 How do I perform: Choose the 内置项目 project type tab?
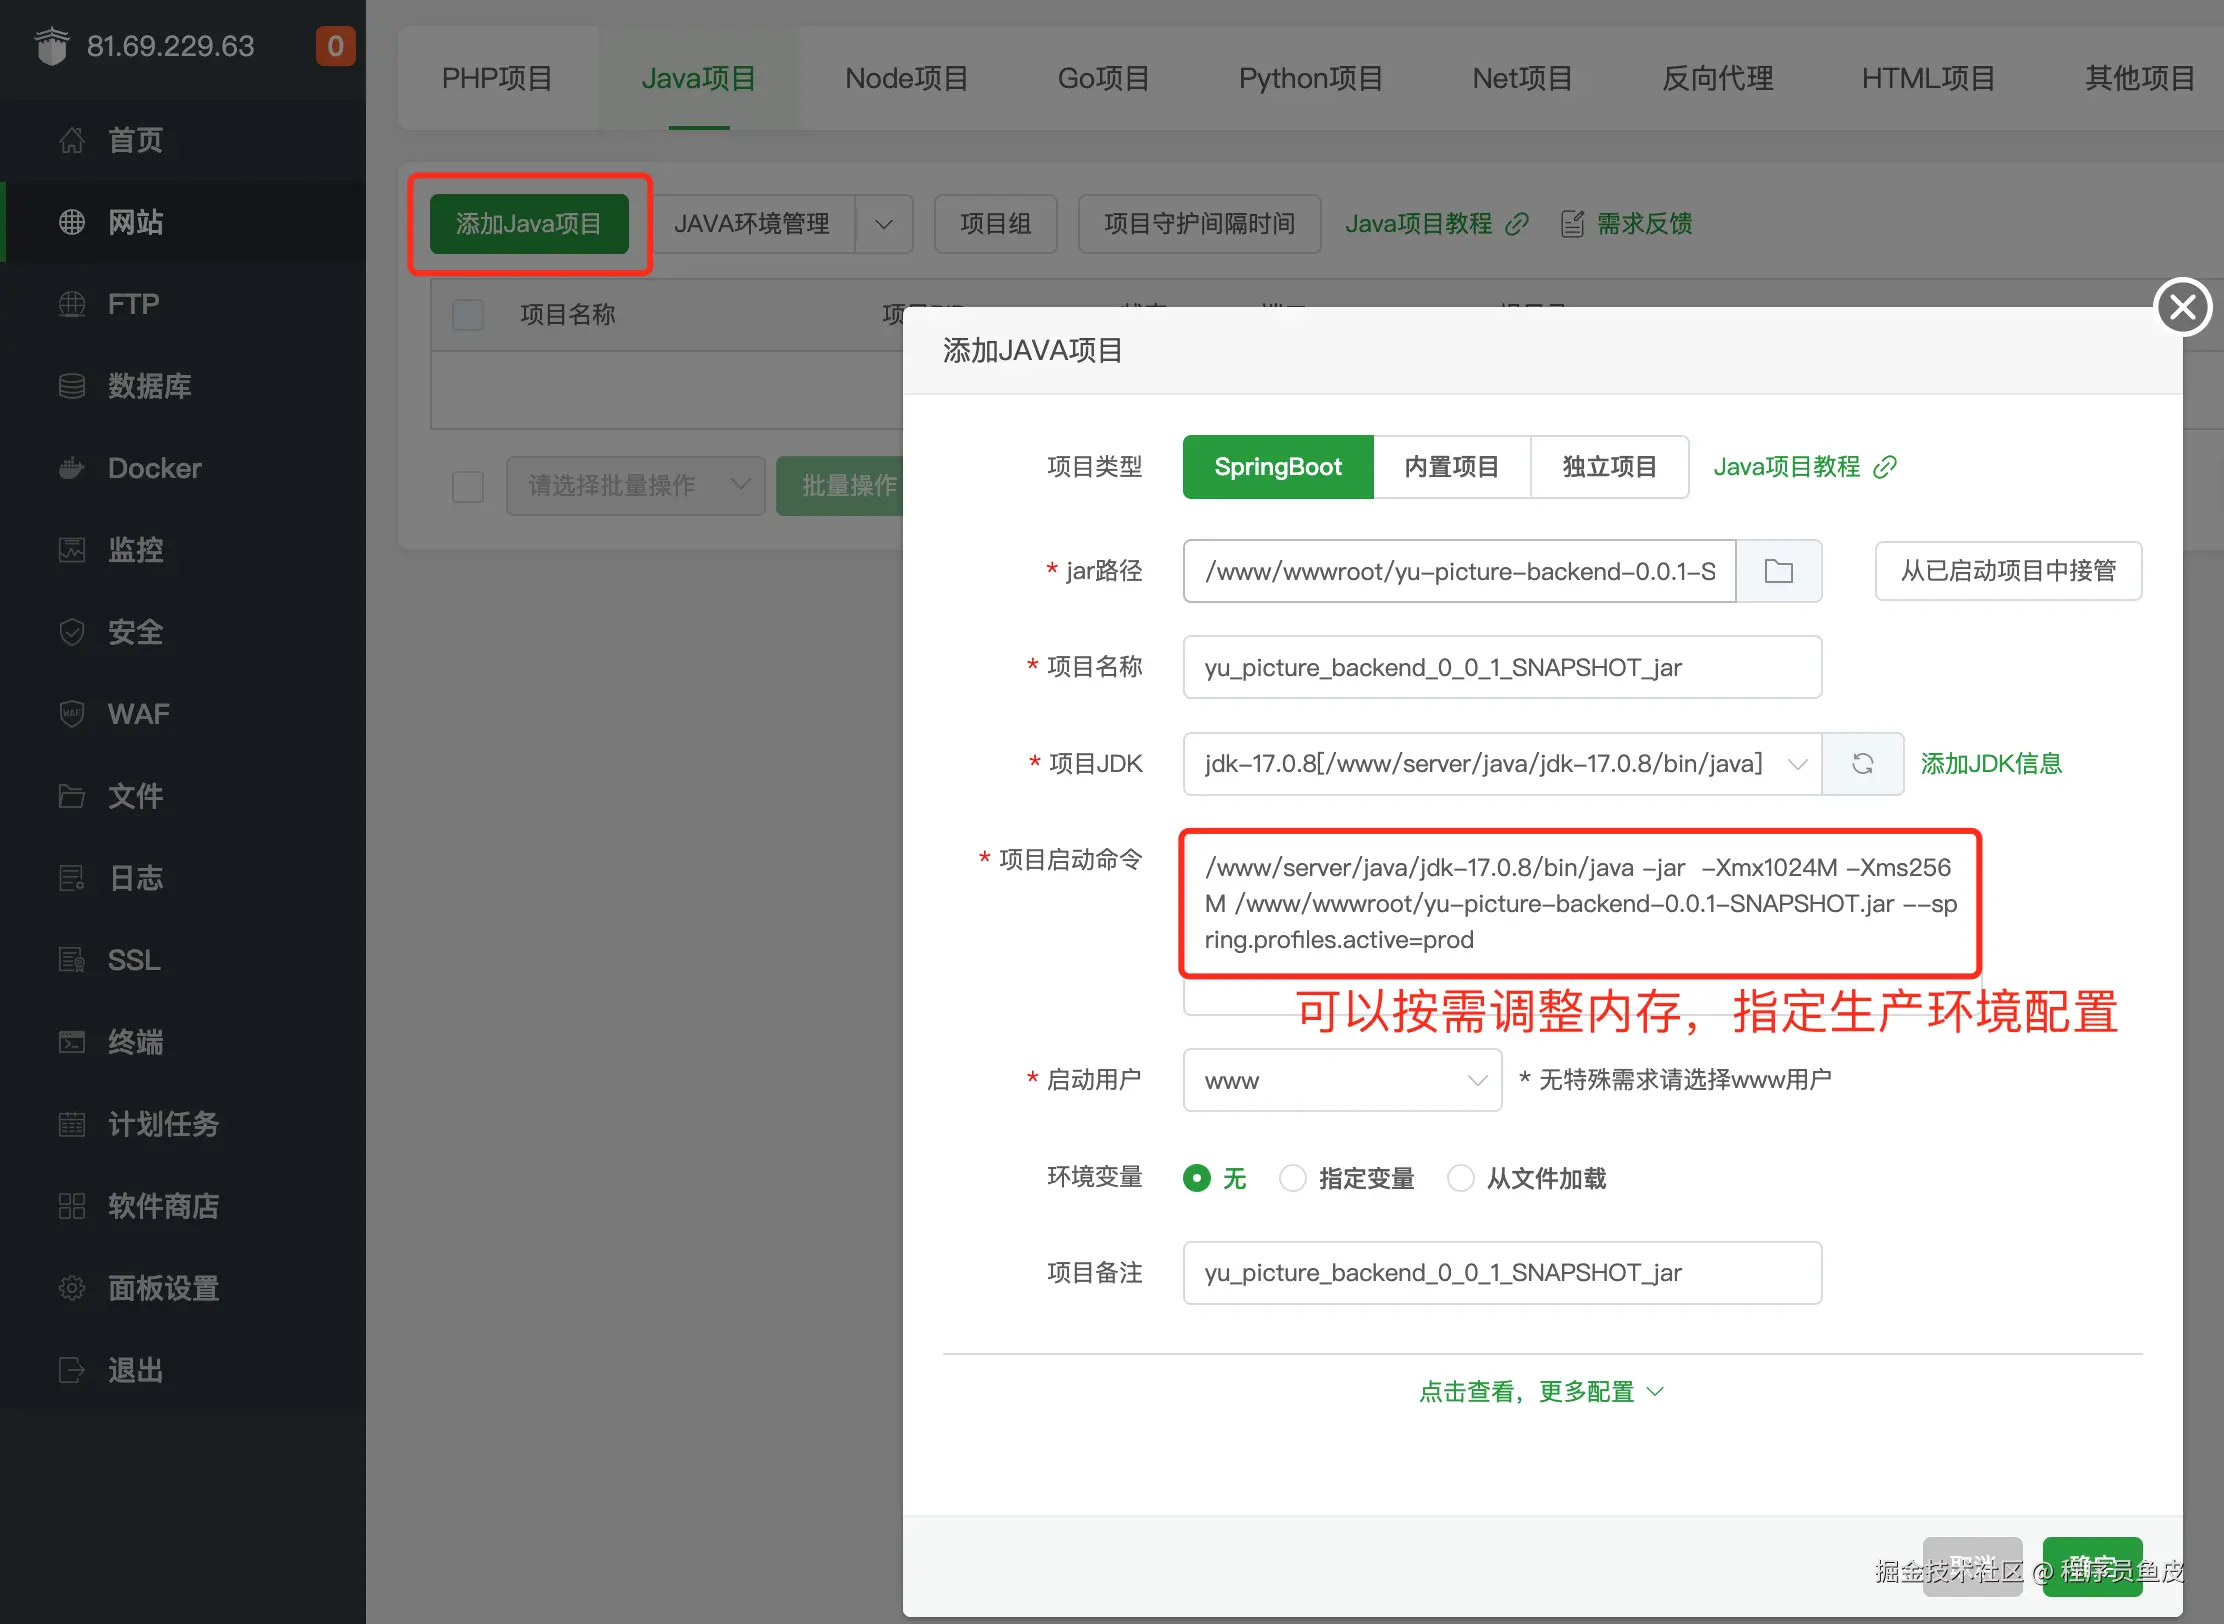(x=1451, y=467)
